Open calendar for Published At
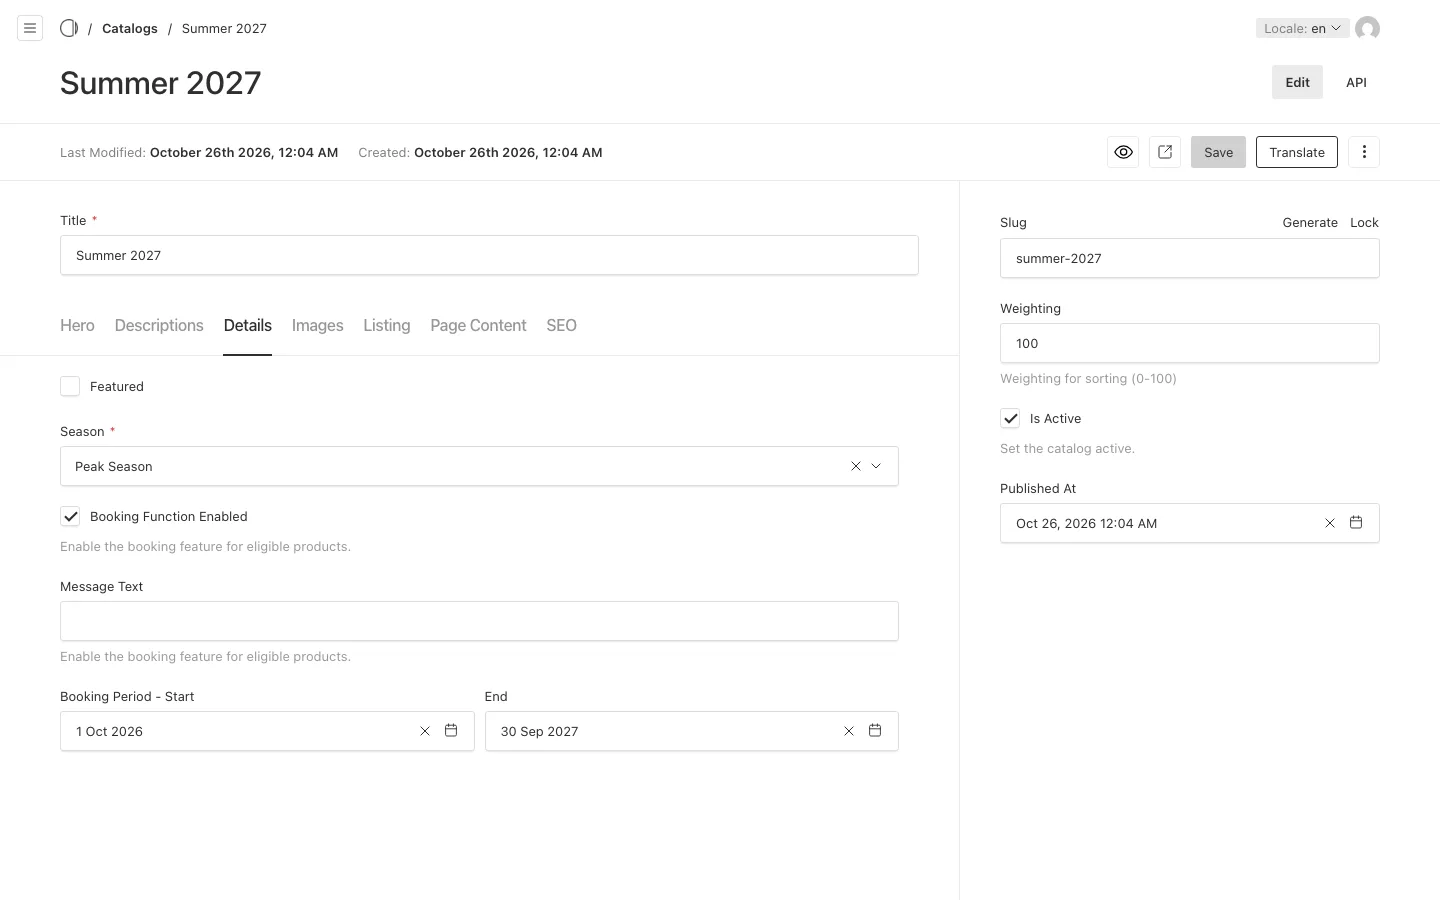 (1356, 523)
